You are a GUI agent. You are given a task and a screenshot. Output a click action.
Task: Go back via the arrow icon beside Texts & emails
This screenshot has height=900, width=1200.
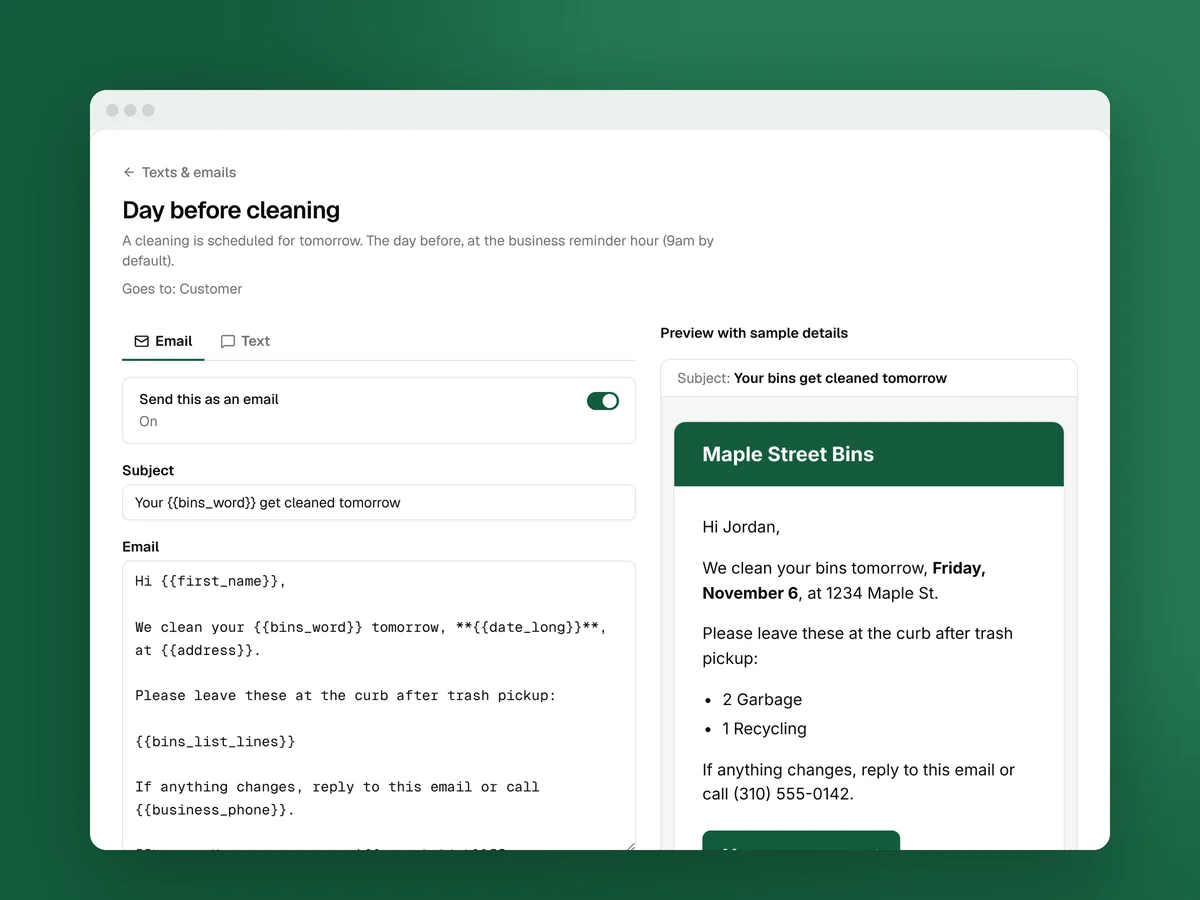point(129,172)
